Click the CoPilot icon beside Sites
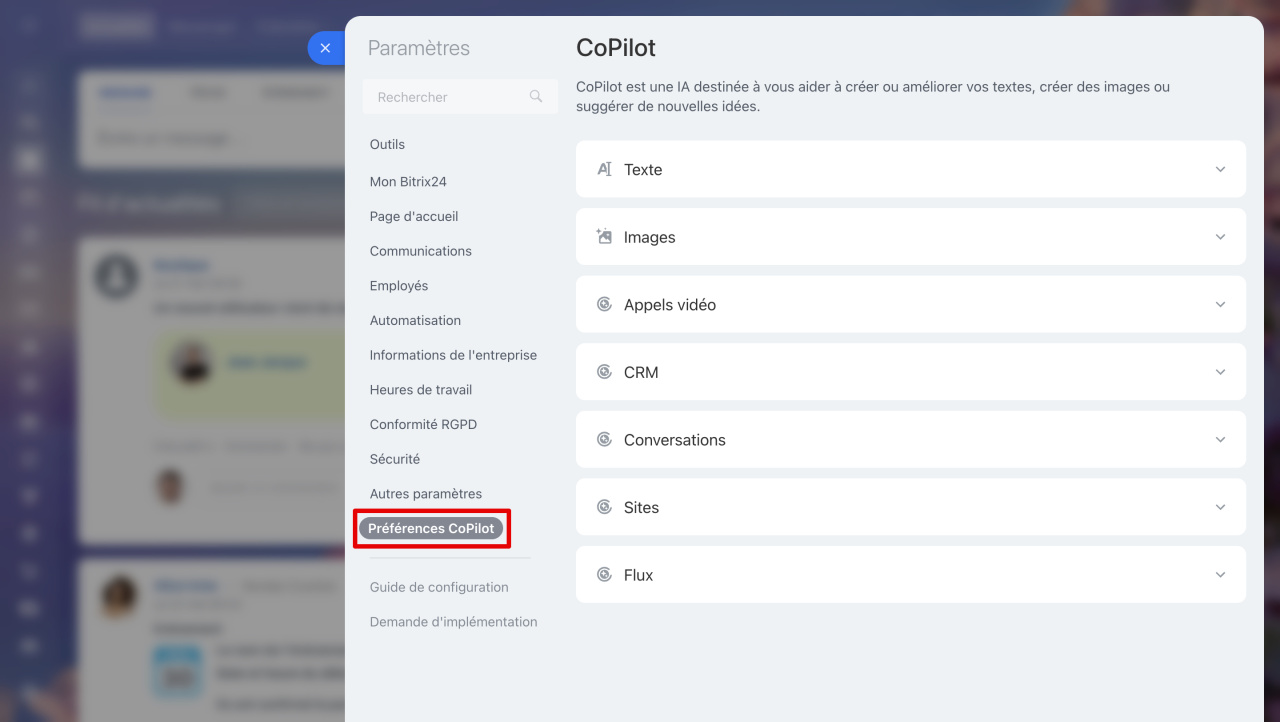 pos(604,507)
